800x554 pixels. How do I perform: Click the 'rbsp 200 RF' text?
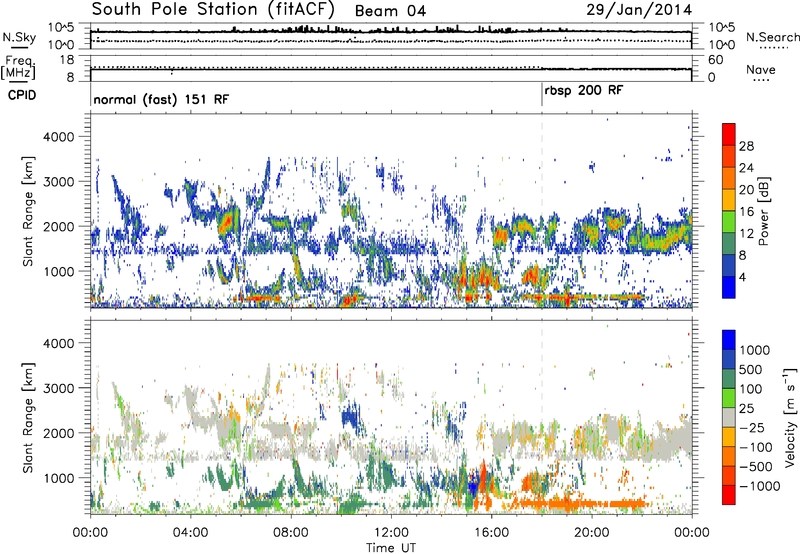[x=584, y=91]
